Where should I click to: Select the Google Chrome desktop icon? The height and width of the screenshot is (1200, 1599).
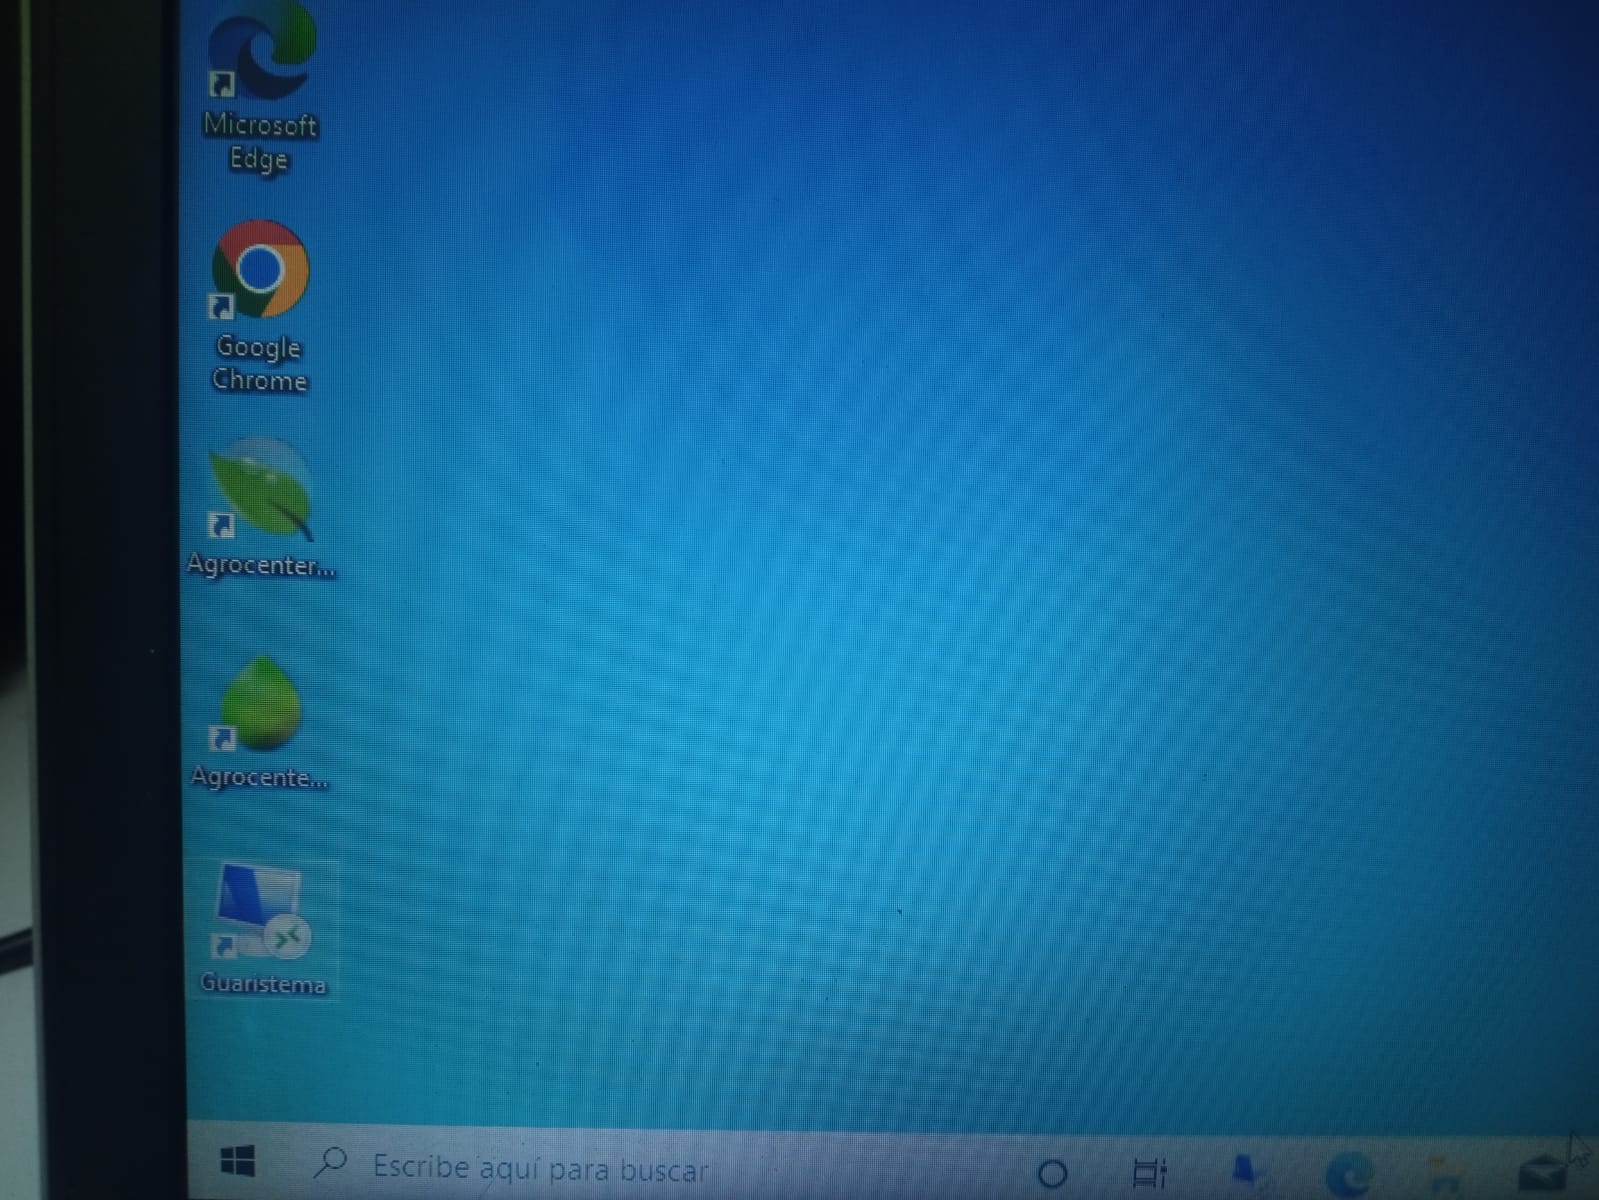pyautogui.click(x=260, y=270)
